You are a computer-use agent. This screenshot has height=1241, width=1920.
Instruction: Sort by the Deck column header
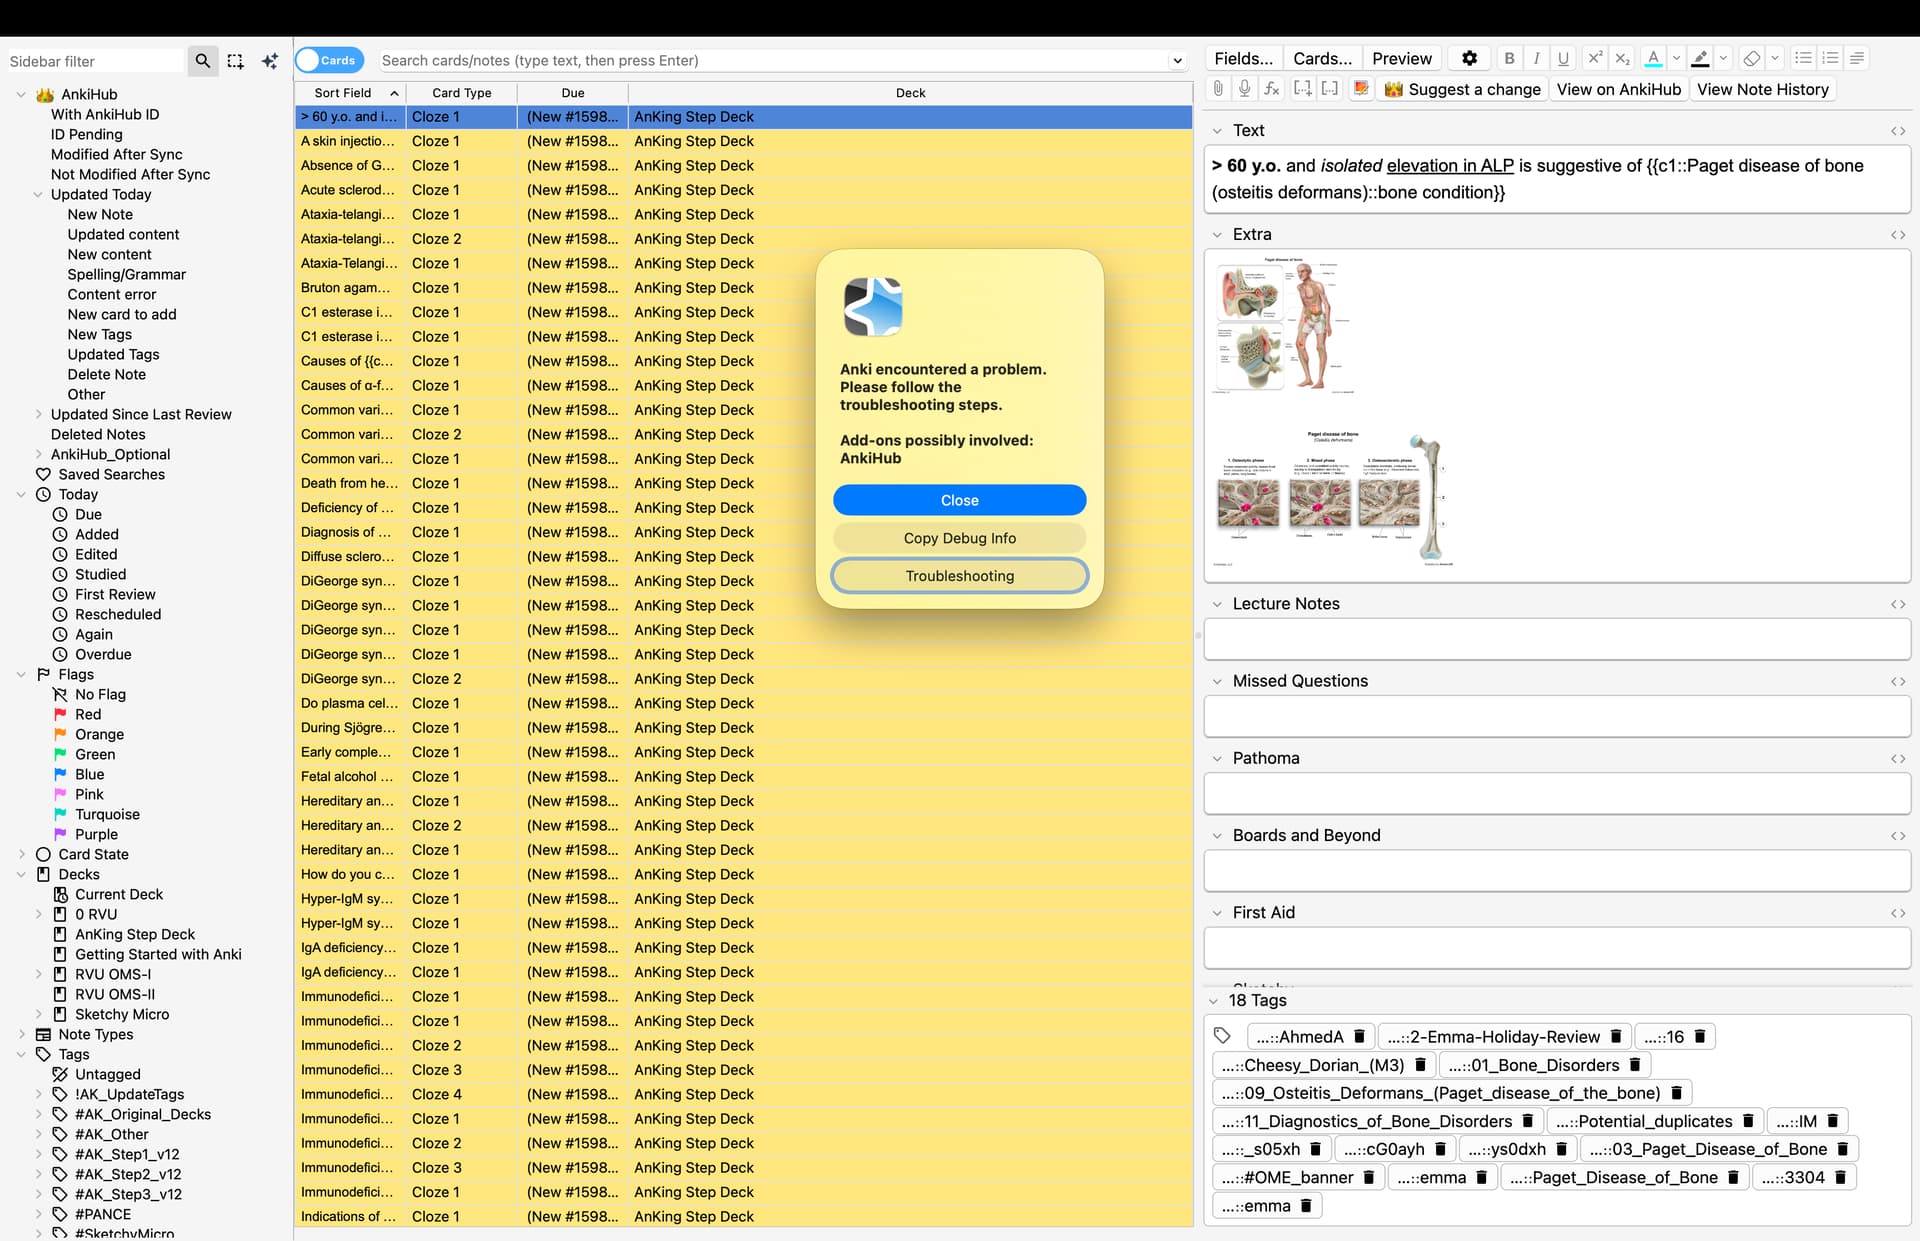pos(910,93)
